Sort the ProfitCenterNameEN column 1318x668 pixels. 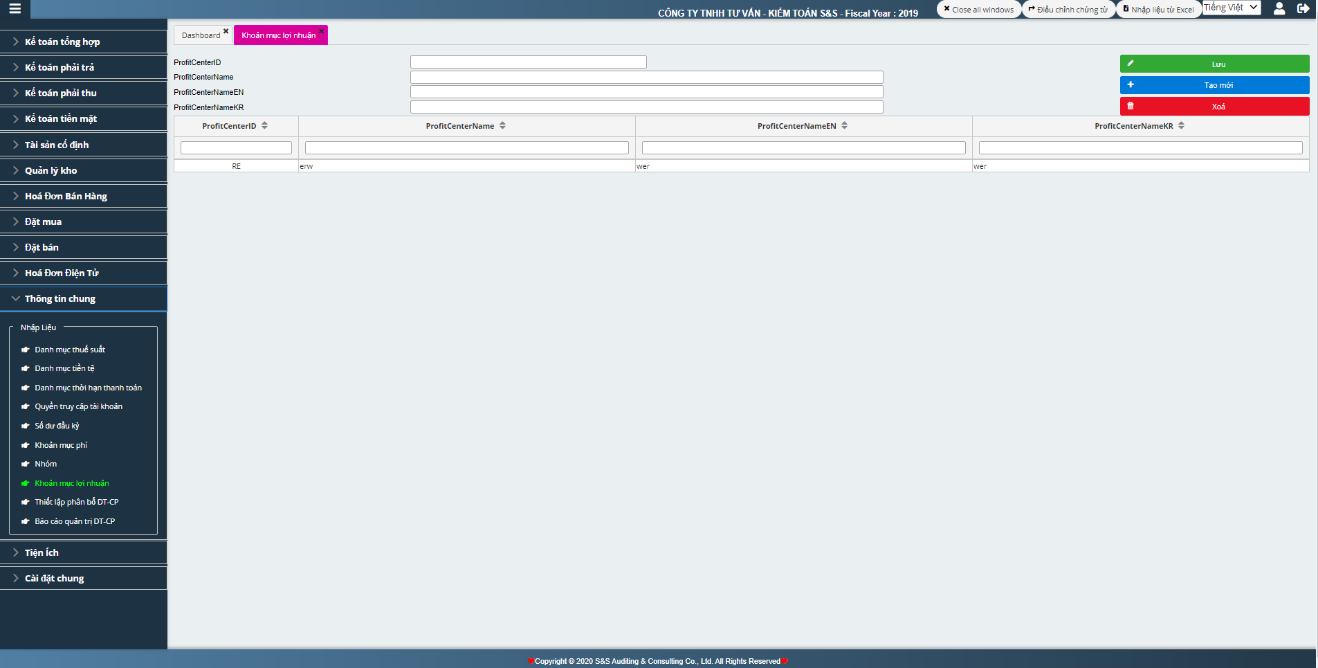(x=845, y=126)
